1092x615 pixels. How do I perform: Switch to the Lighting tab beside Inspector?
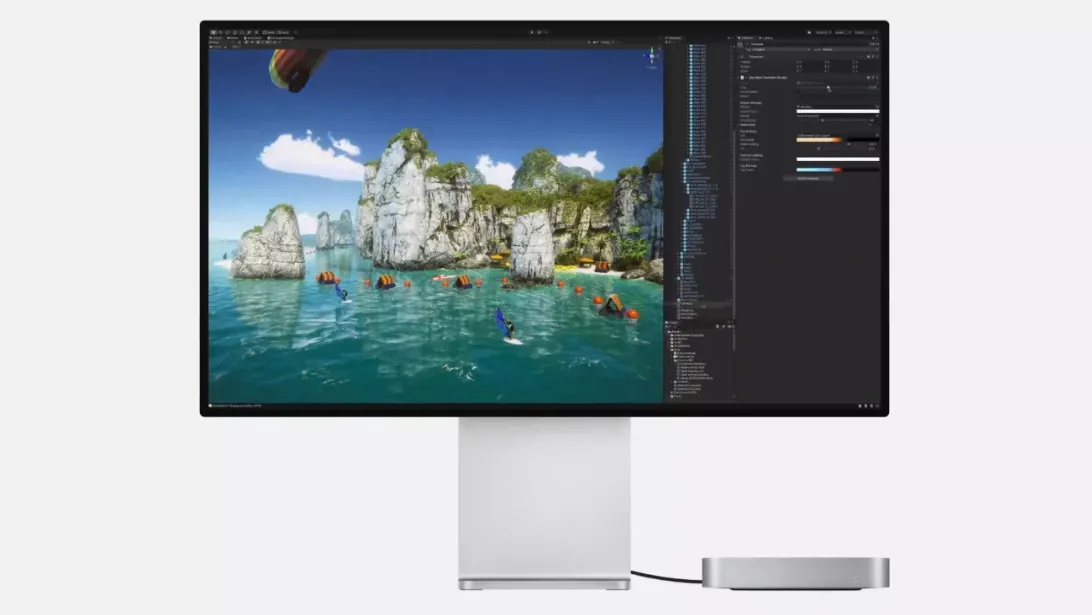tap(768, 38)
